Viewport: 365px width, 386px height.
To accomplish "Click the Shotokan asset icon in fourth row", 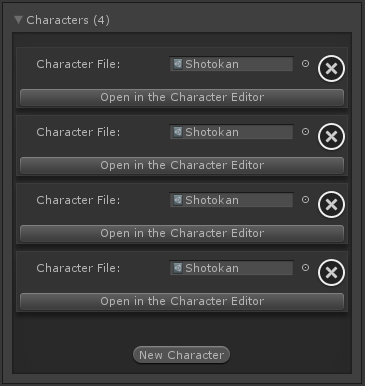I will pyautogui.click(x=178, y=268).
